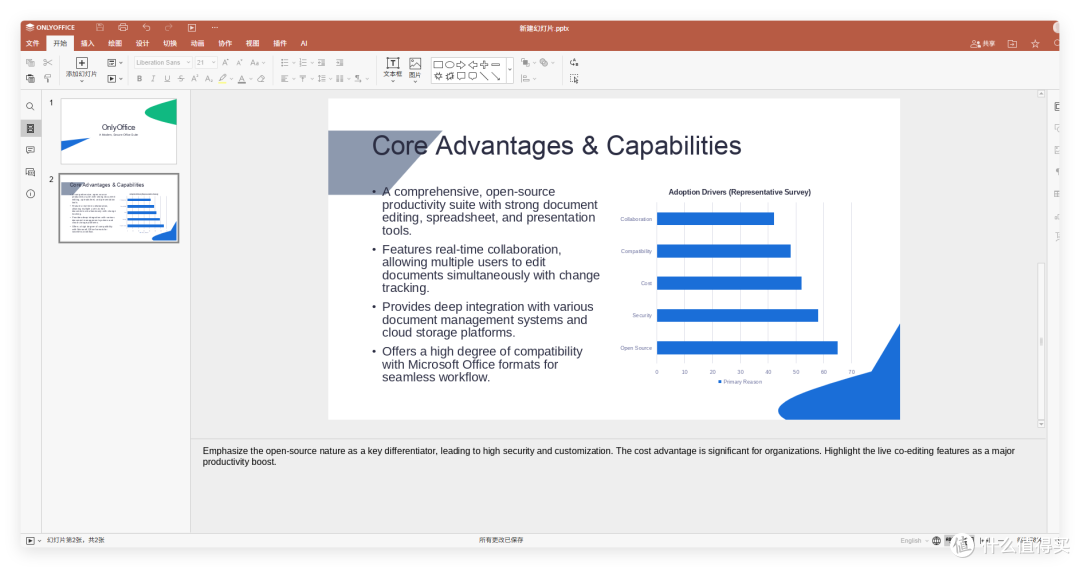The width and height of the screenshot is (1080, 568).
Task: Open the three-dot quick access menu
Action: 214,28
